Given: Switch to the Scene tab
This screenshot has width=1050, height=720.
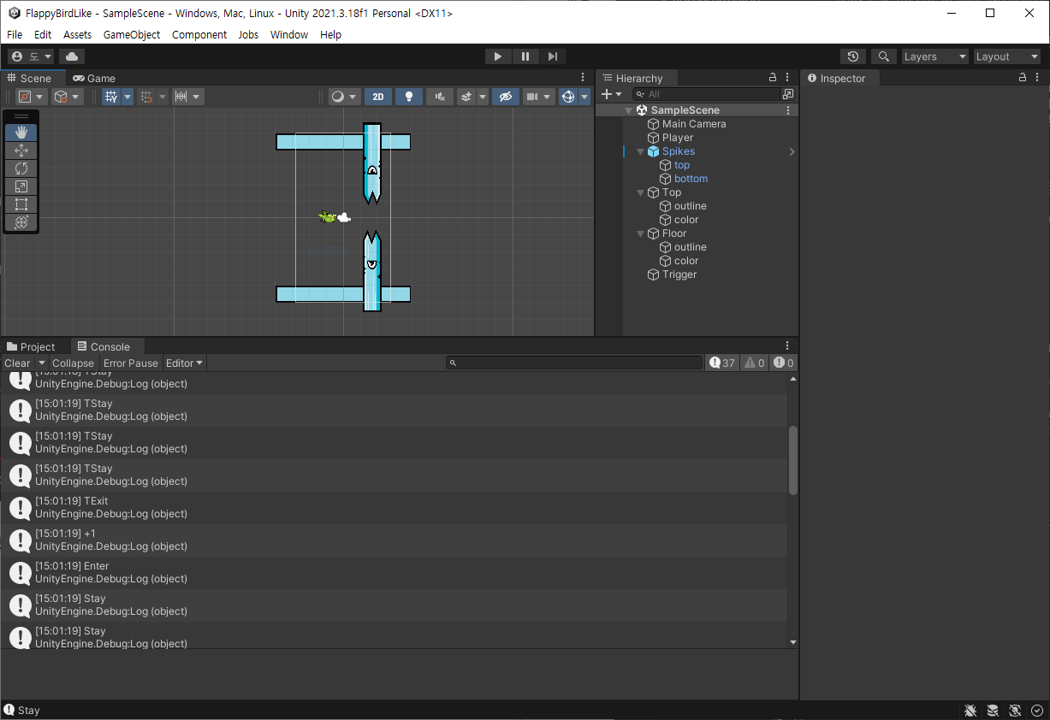Looking at the screenshot, I should pyautogui.click(x=29, y=78).
